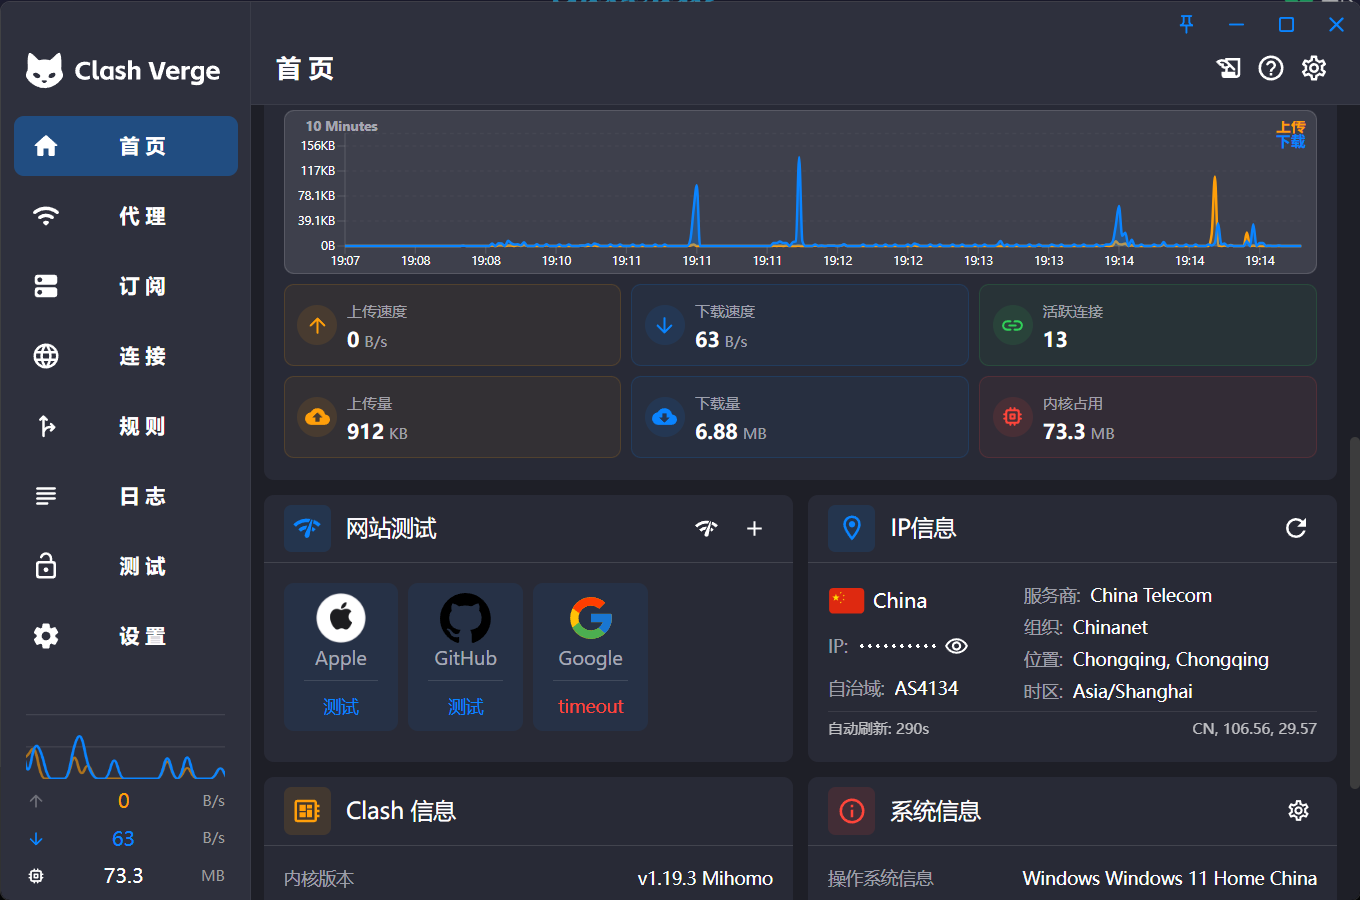Click the IP信息 location pin icon
Image resolution: width=1360 pixels, height=900 pixels.
point(851,528)
